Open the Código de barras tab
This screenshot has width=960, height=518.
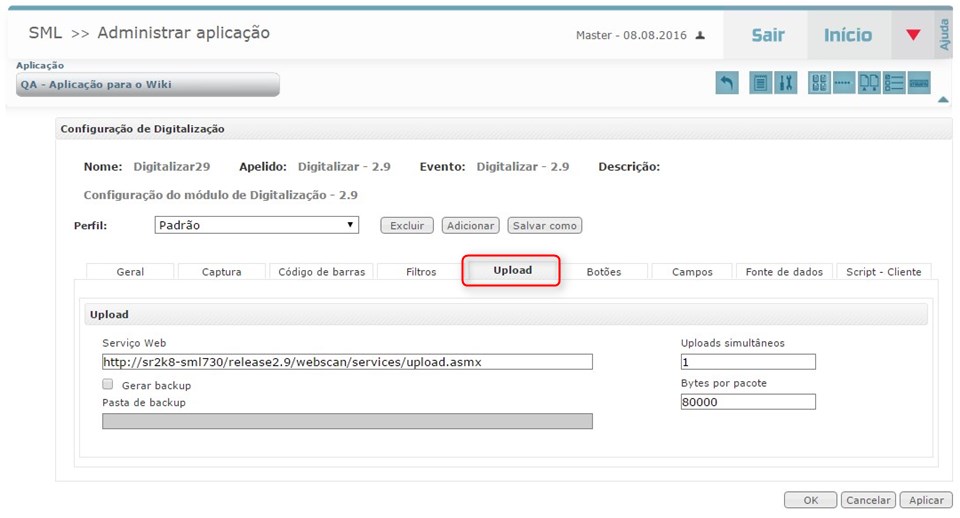[x=322, y=272]
